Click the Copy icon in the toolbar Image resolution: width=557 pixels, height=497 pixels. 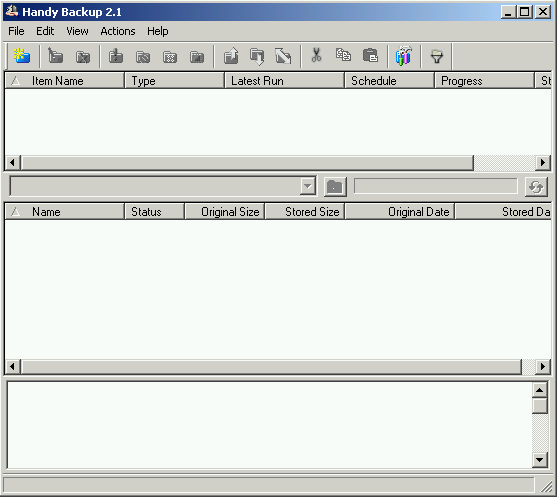[x=343, y=55]
